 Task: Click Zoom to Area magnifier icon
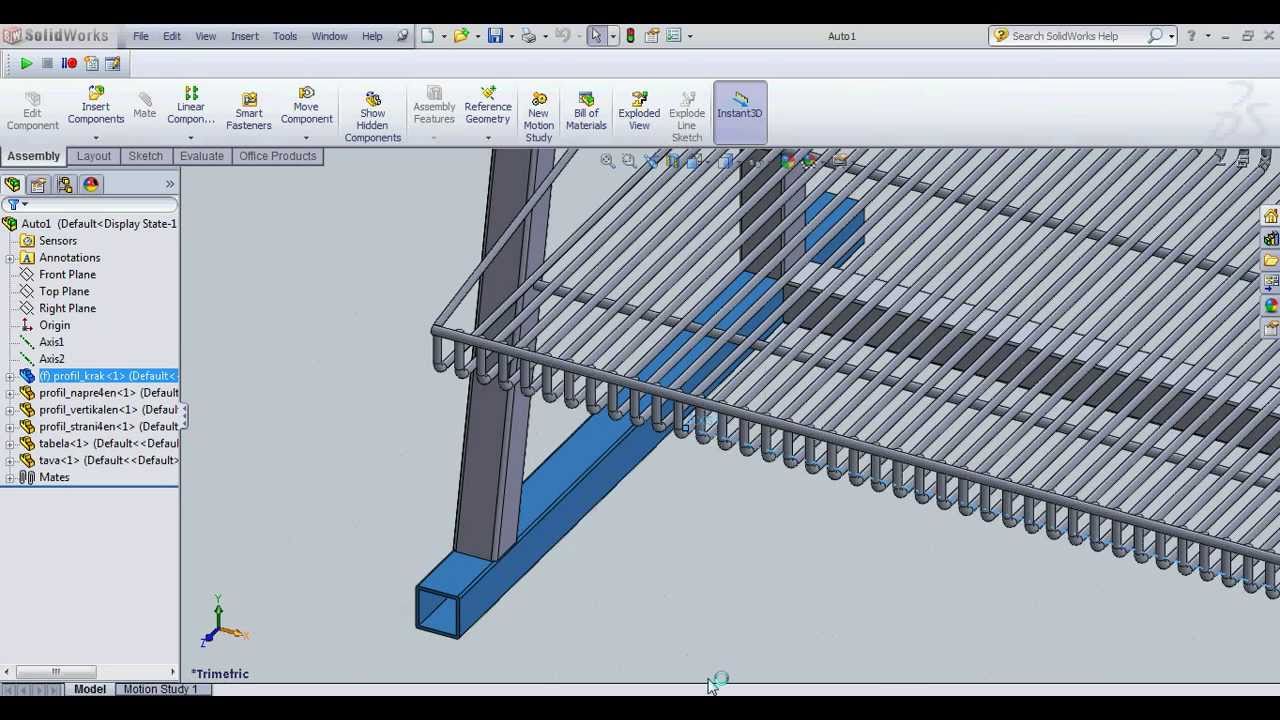(629, 161)
